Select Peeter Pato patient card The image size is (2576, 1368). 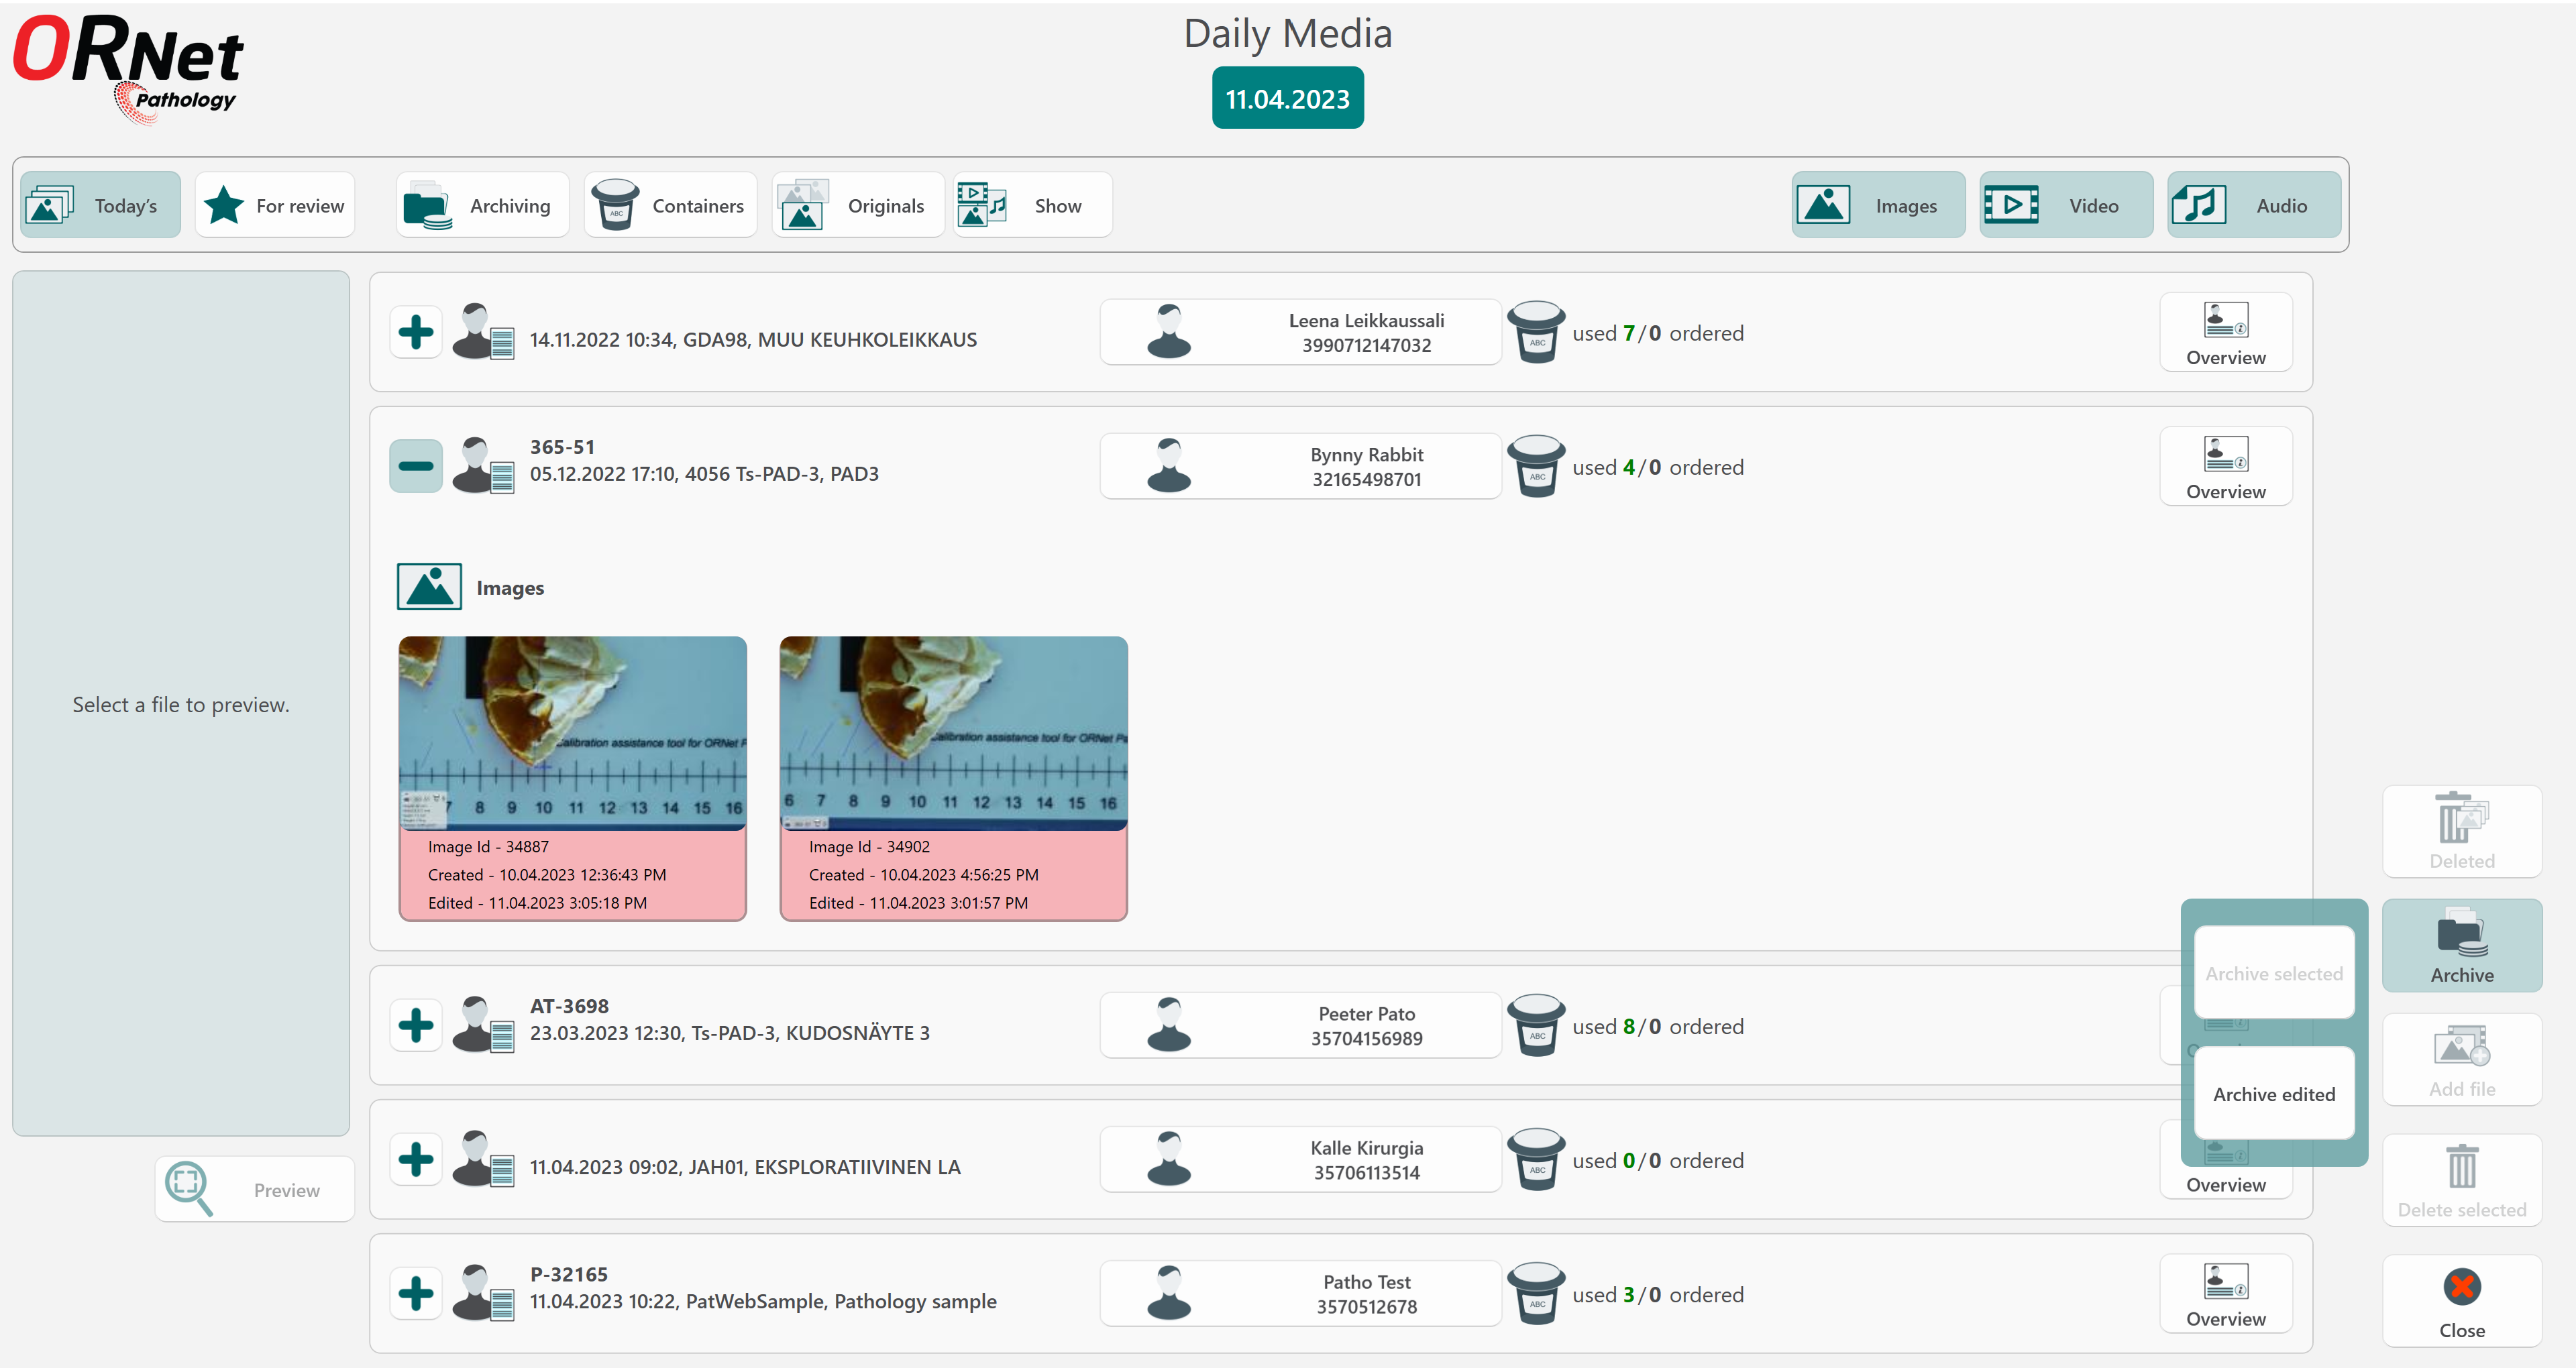(x=1300, y=1025)
